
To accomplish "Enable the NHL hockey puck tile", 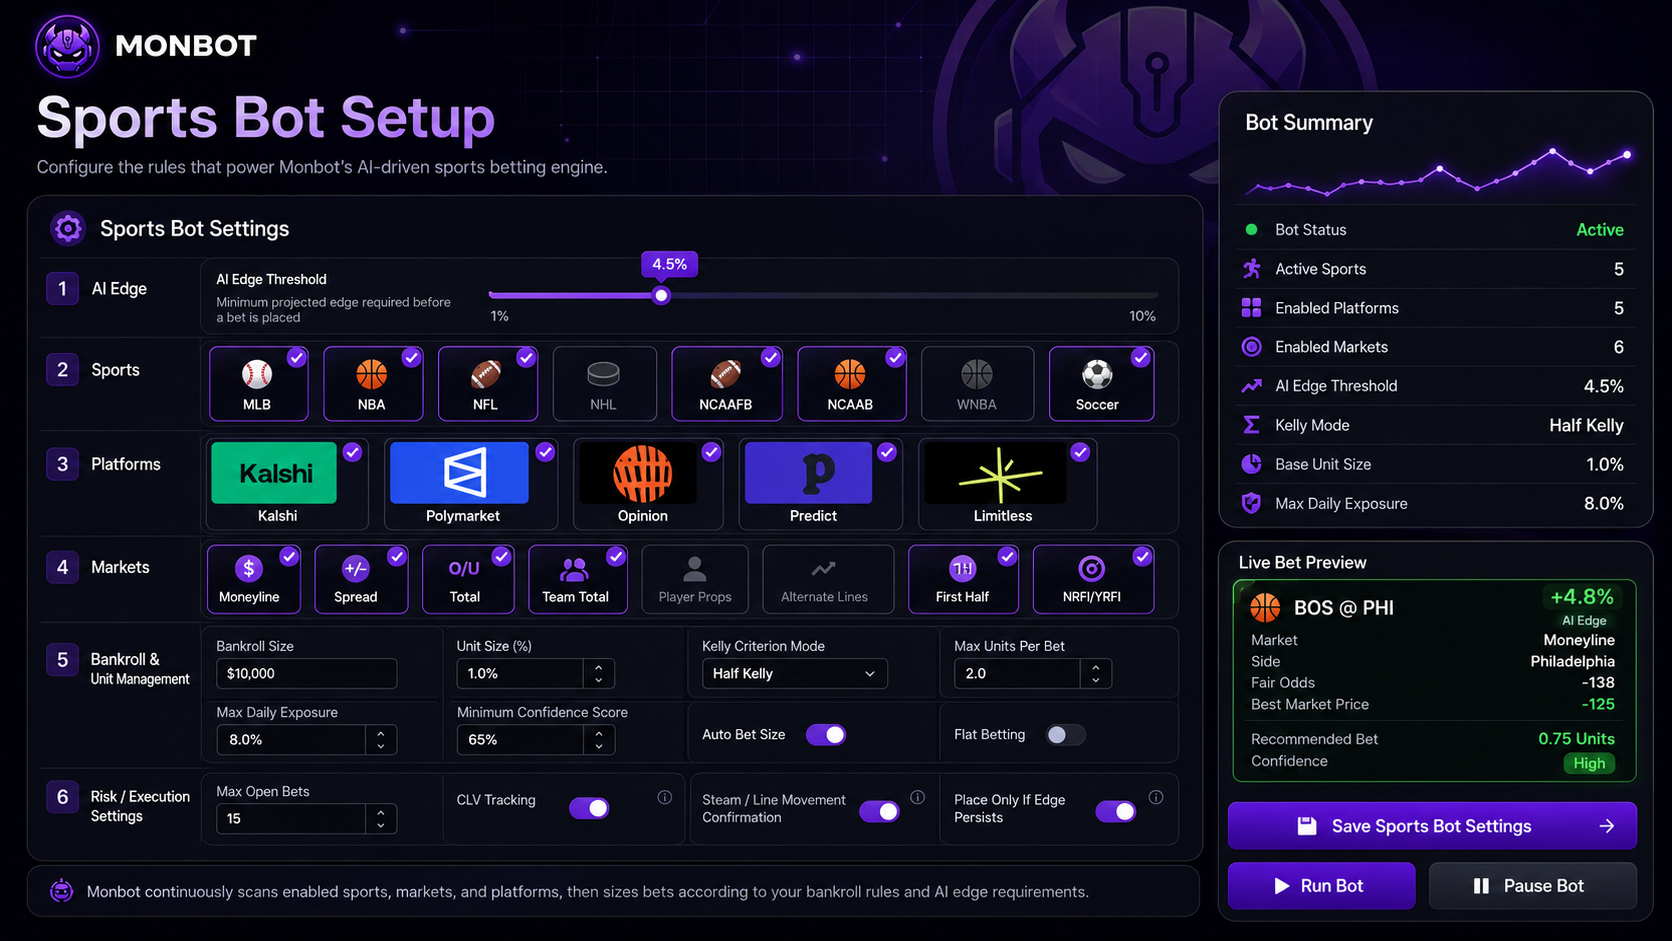I will (x=604, y=384).
